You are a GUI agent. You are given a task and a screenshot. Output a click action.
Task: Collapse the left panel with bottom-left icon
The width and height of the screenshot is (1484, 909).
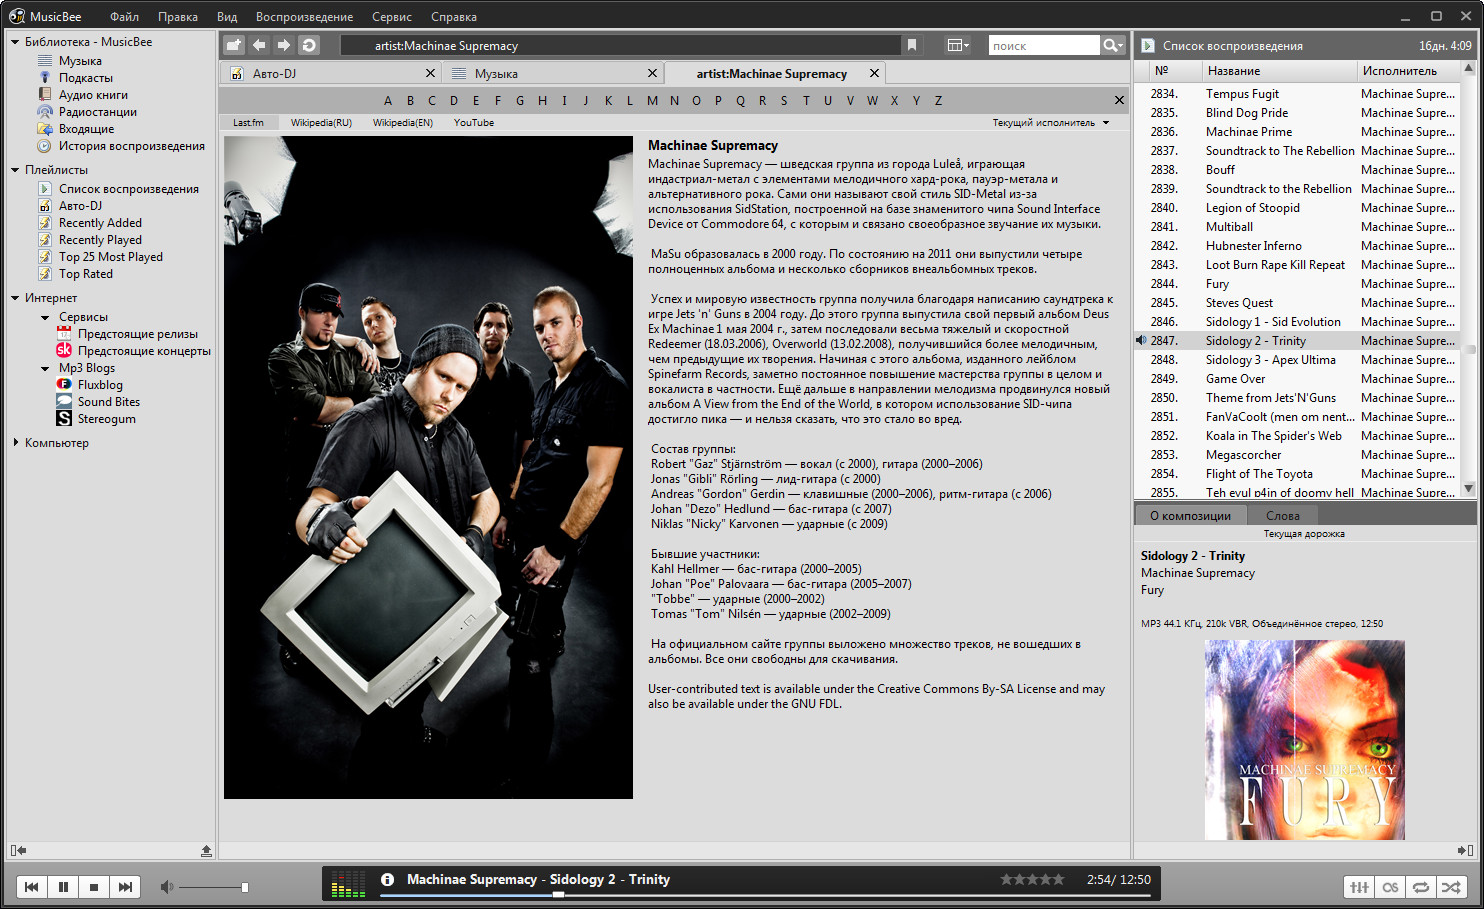18,850
